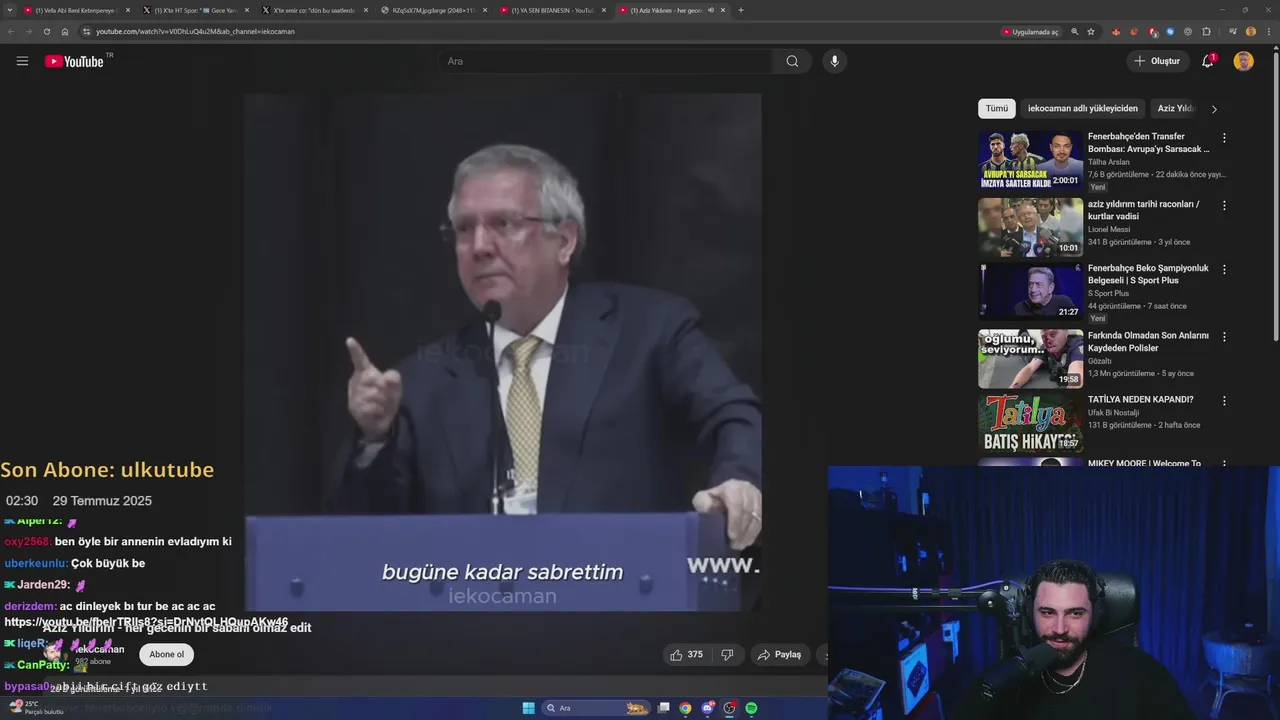Open Discord from the taskbar
Image resolution: width=1280 pixels, height=720 pixels.
(x=707, y=708)
